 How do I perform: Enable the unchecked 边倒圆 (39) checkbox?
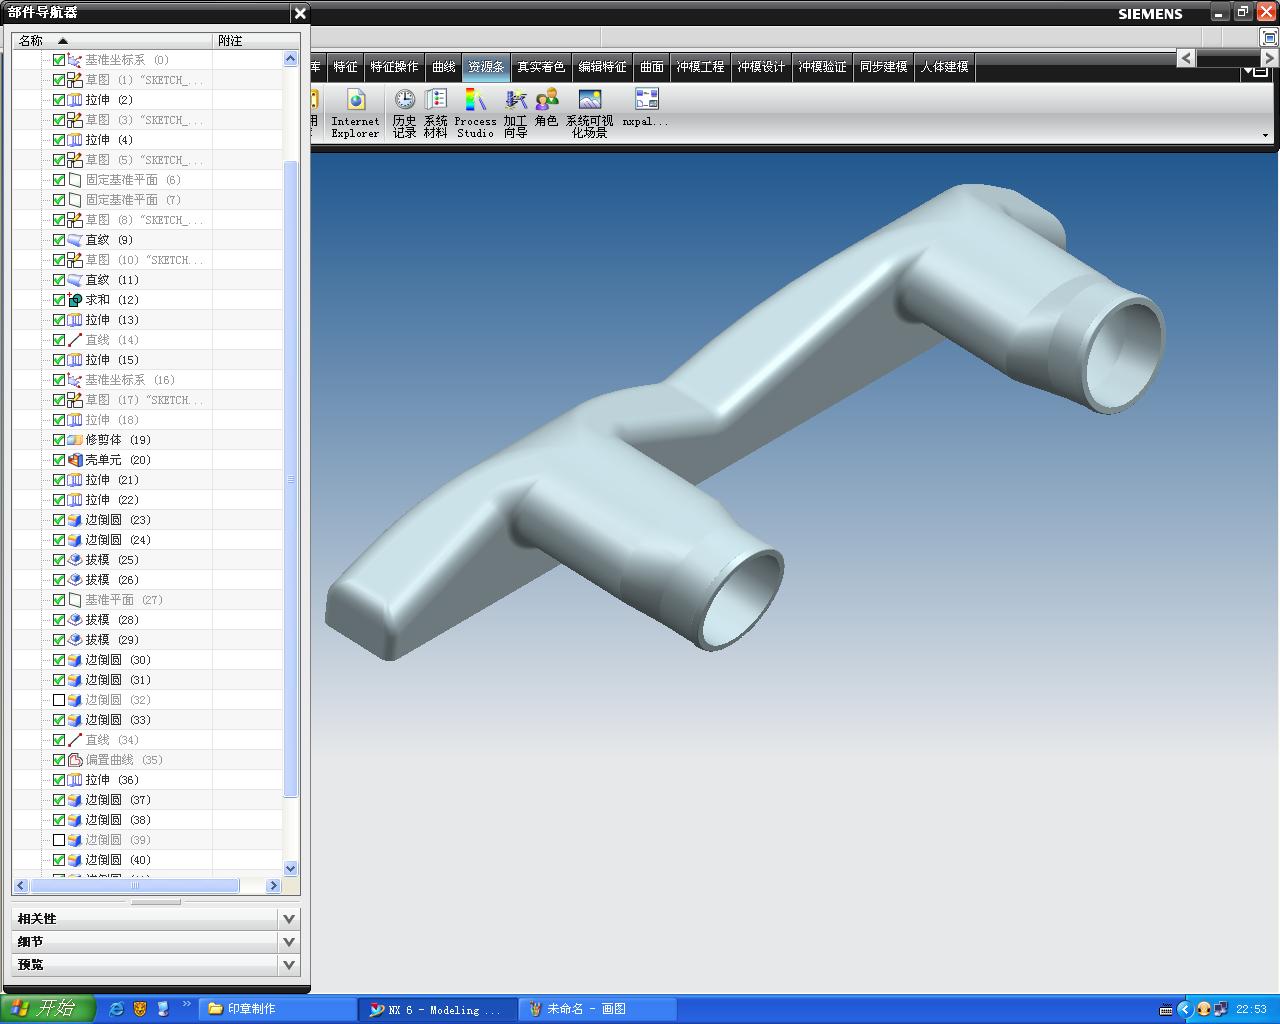pos(59,840)
